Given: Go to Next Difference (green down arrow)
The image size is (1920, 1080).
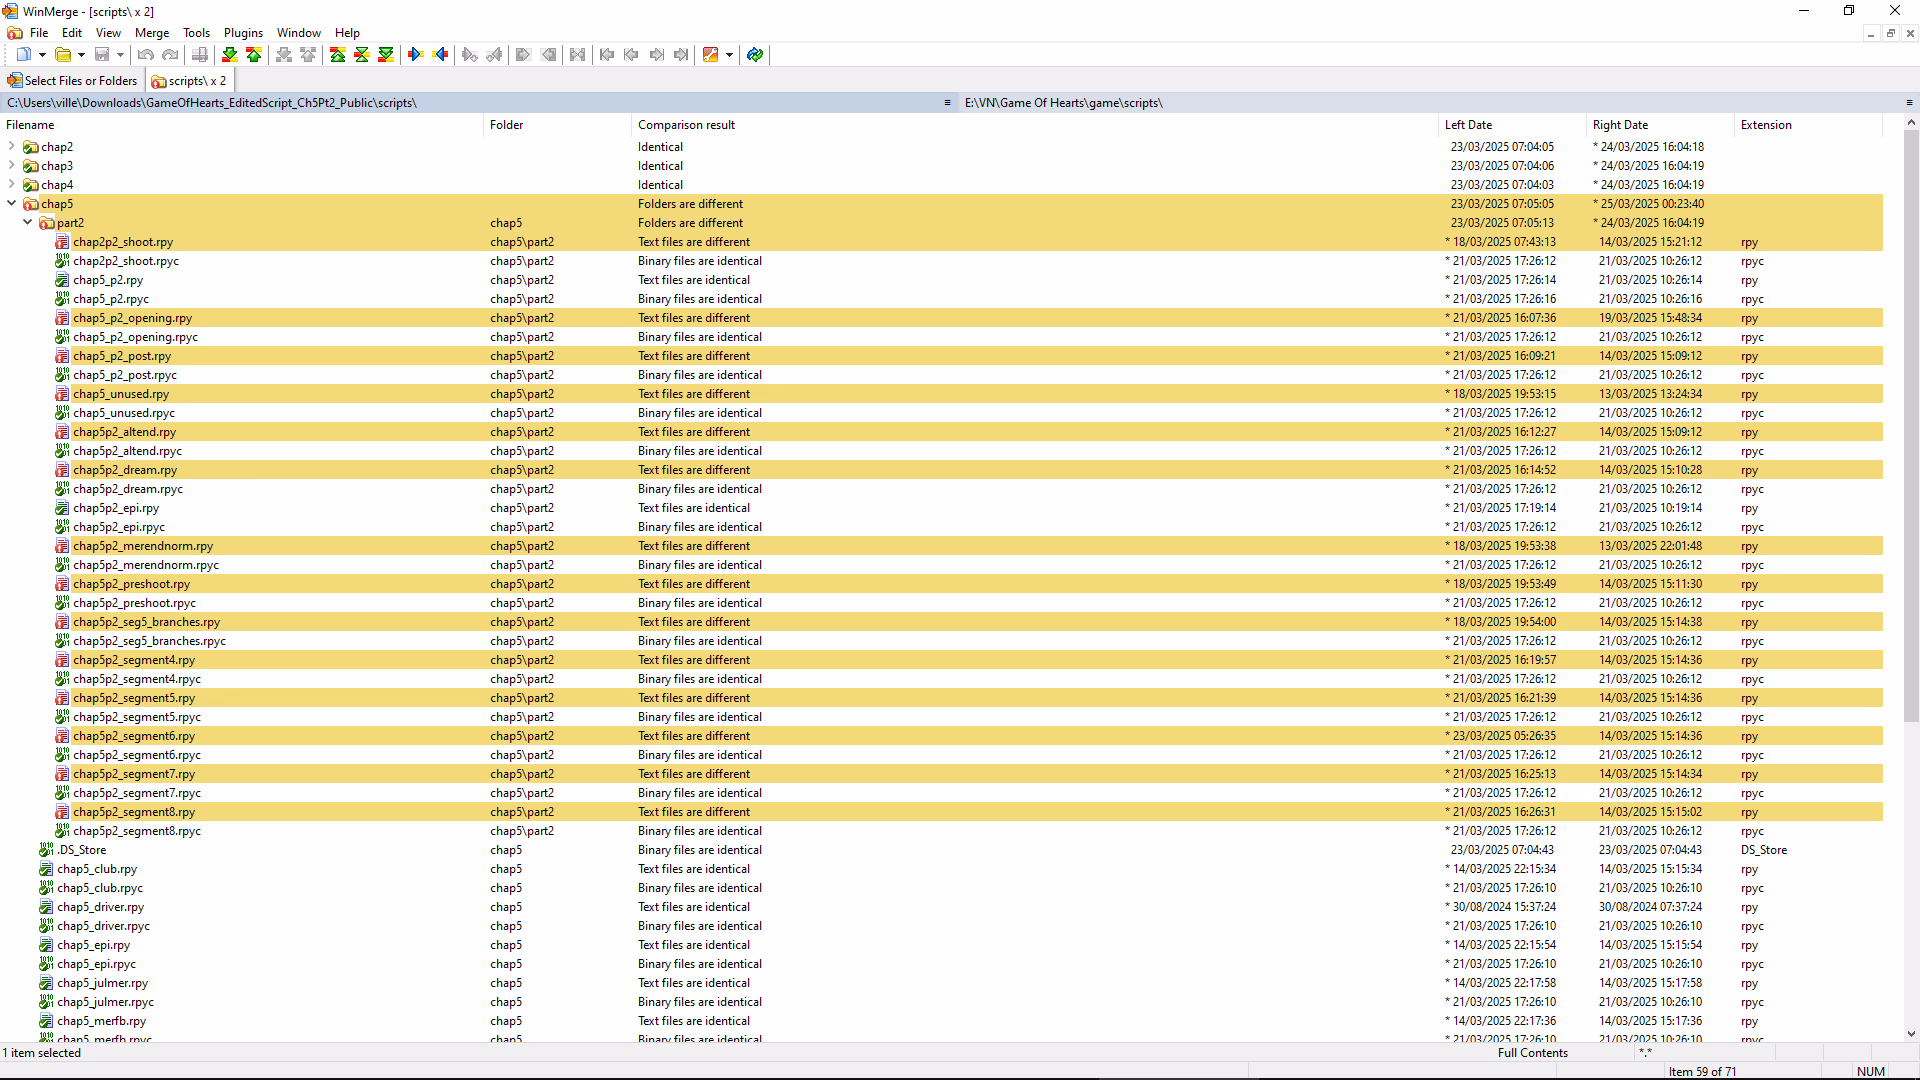Looking at the screenshot, I should [230, 55].
